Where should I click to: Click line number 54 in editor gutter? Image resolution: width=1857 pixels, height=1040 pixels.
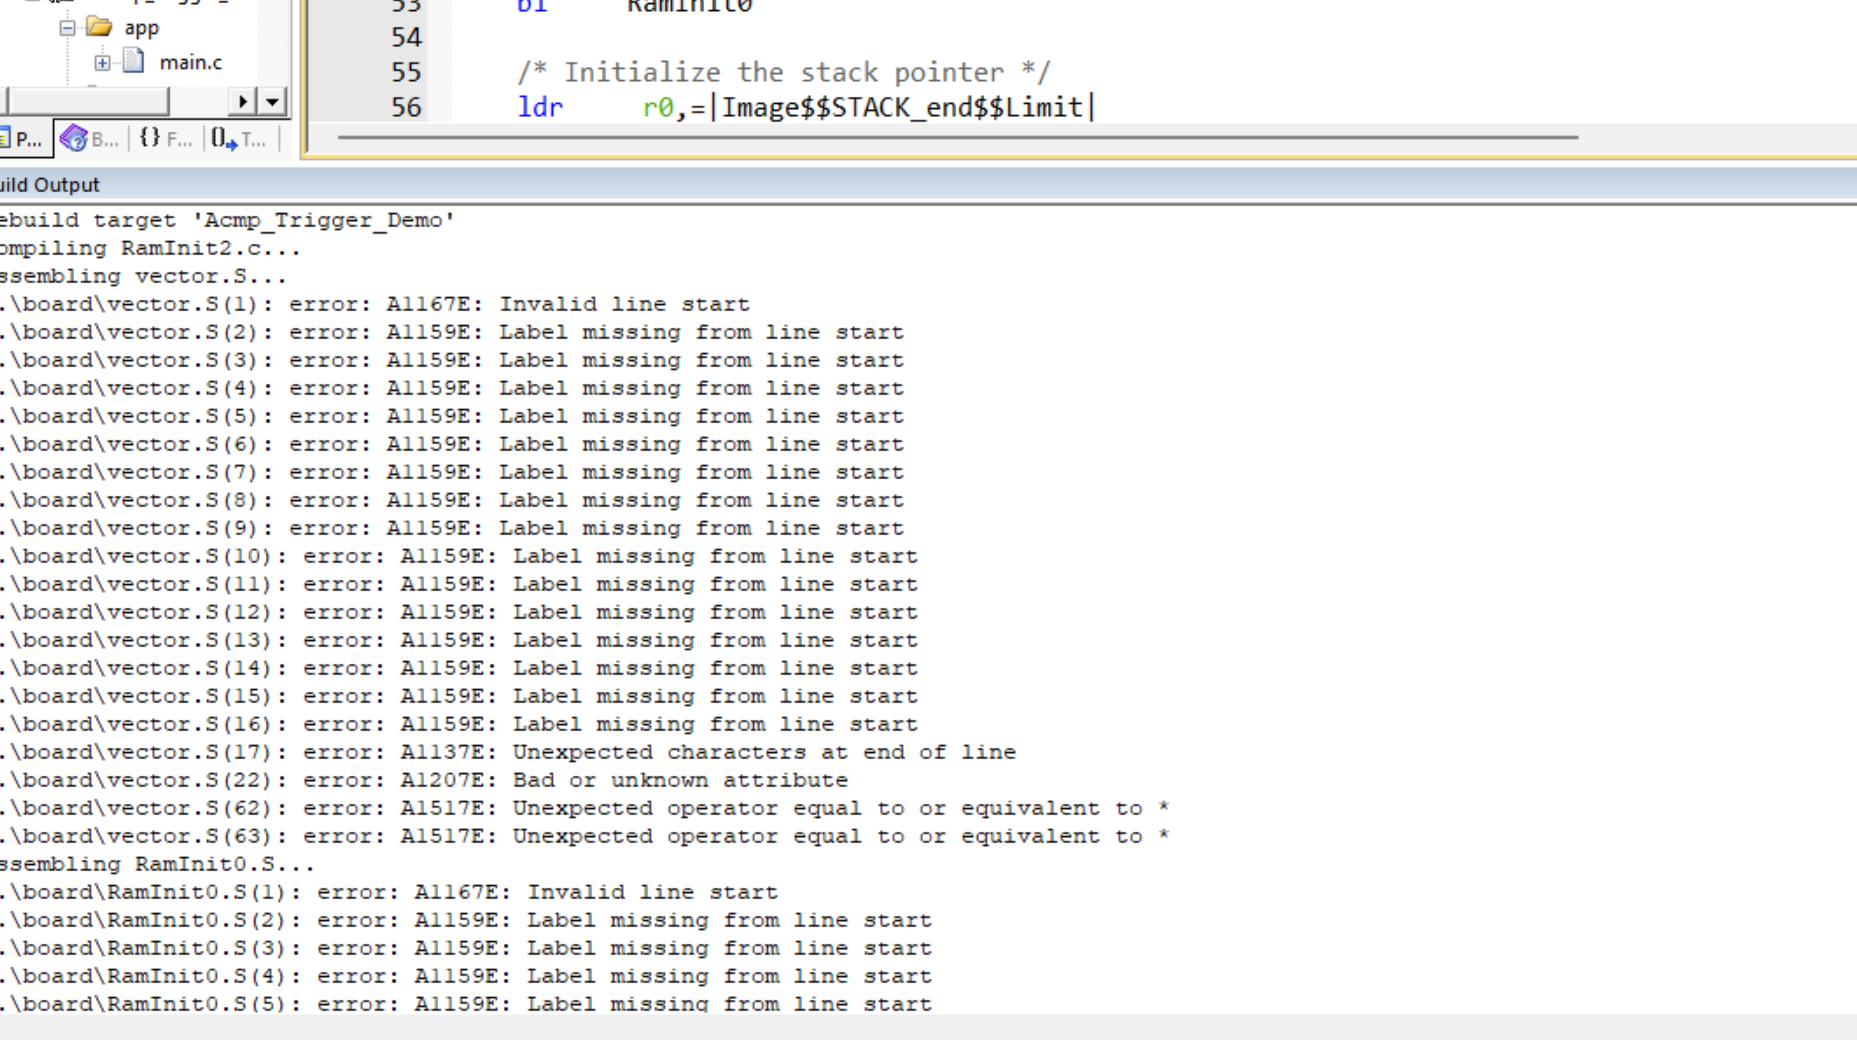(406, 38)
